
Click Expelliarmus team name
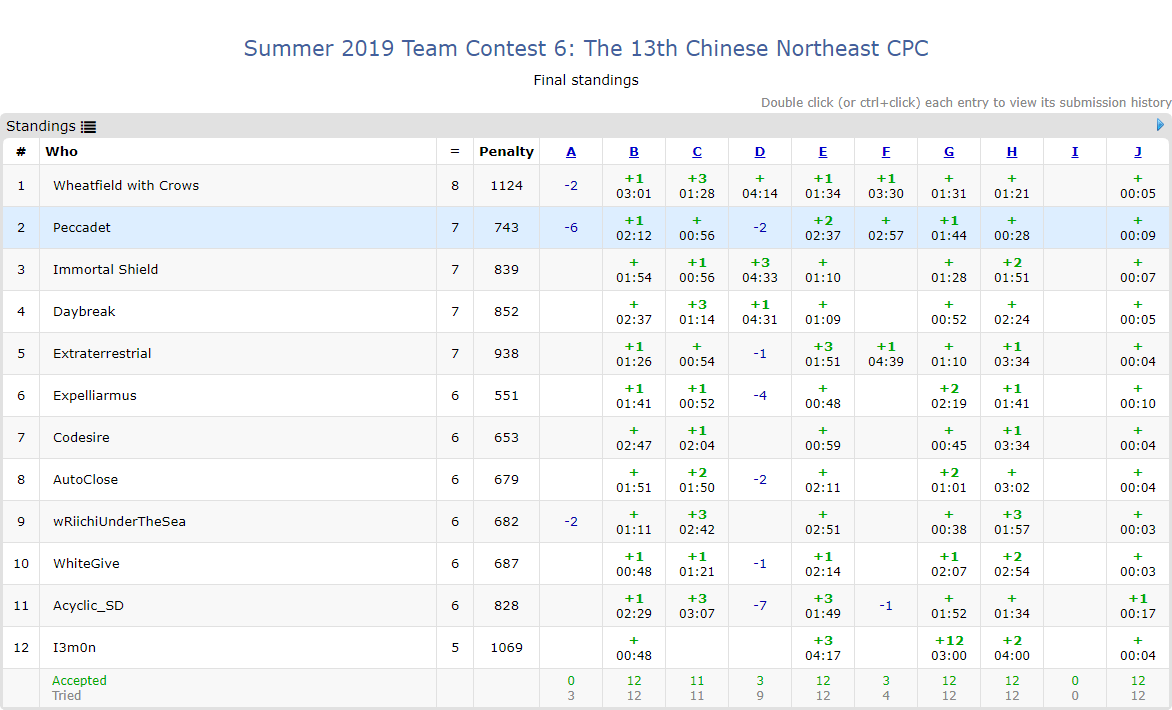tap(95, 395)
